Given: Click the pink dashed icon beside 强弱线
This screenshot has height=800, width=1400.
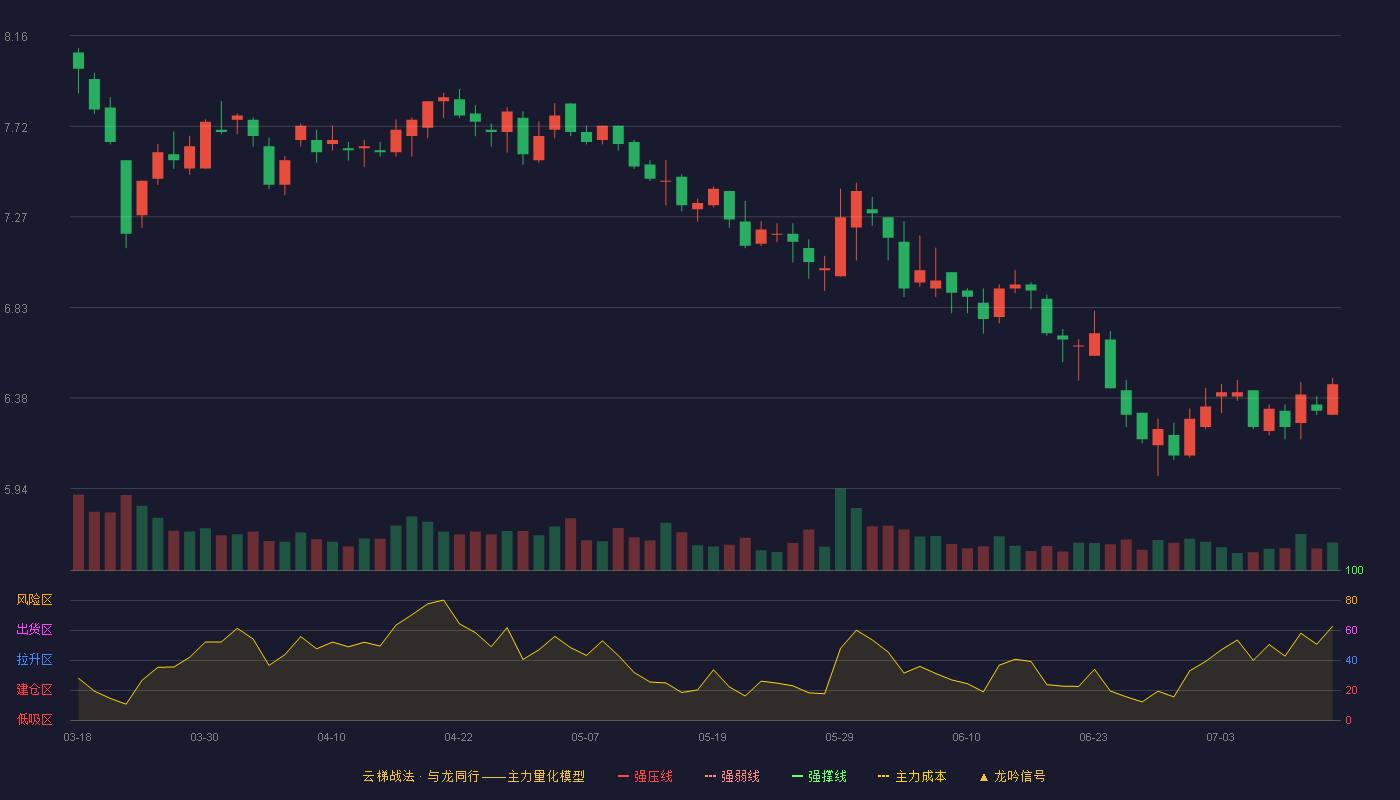Looking at the screenshot, I should pyautogui.click(x=710, y=776).
